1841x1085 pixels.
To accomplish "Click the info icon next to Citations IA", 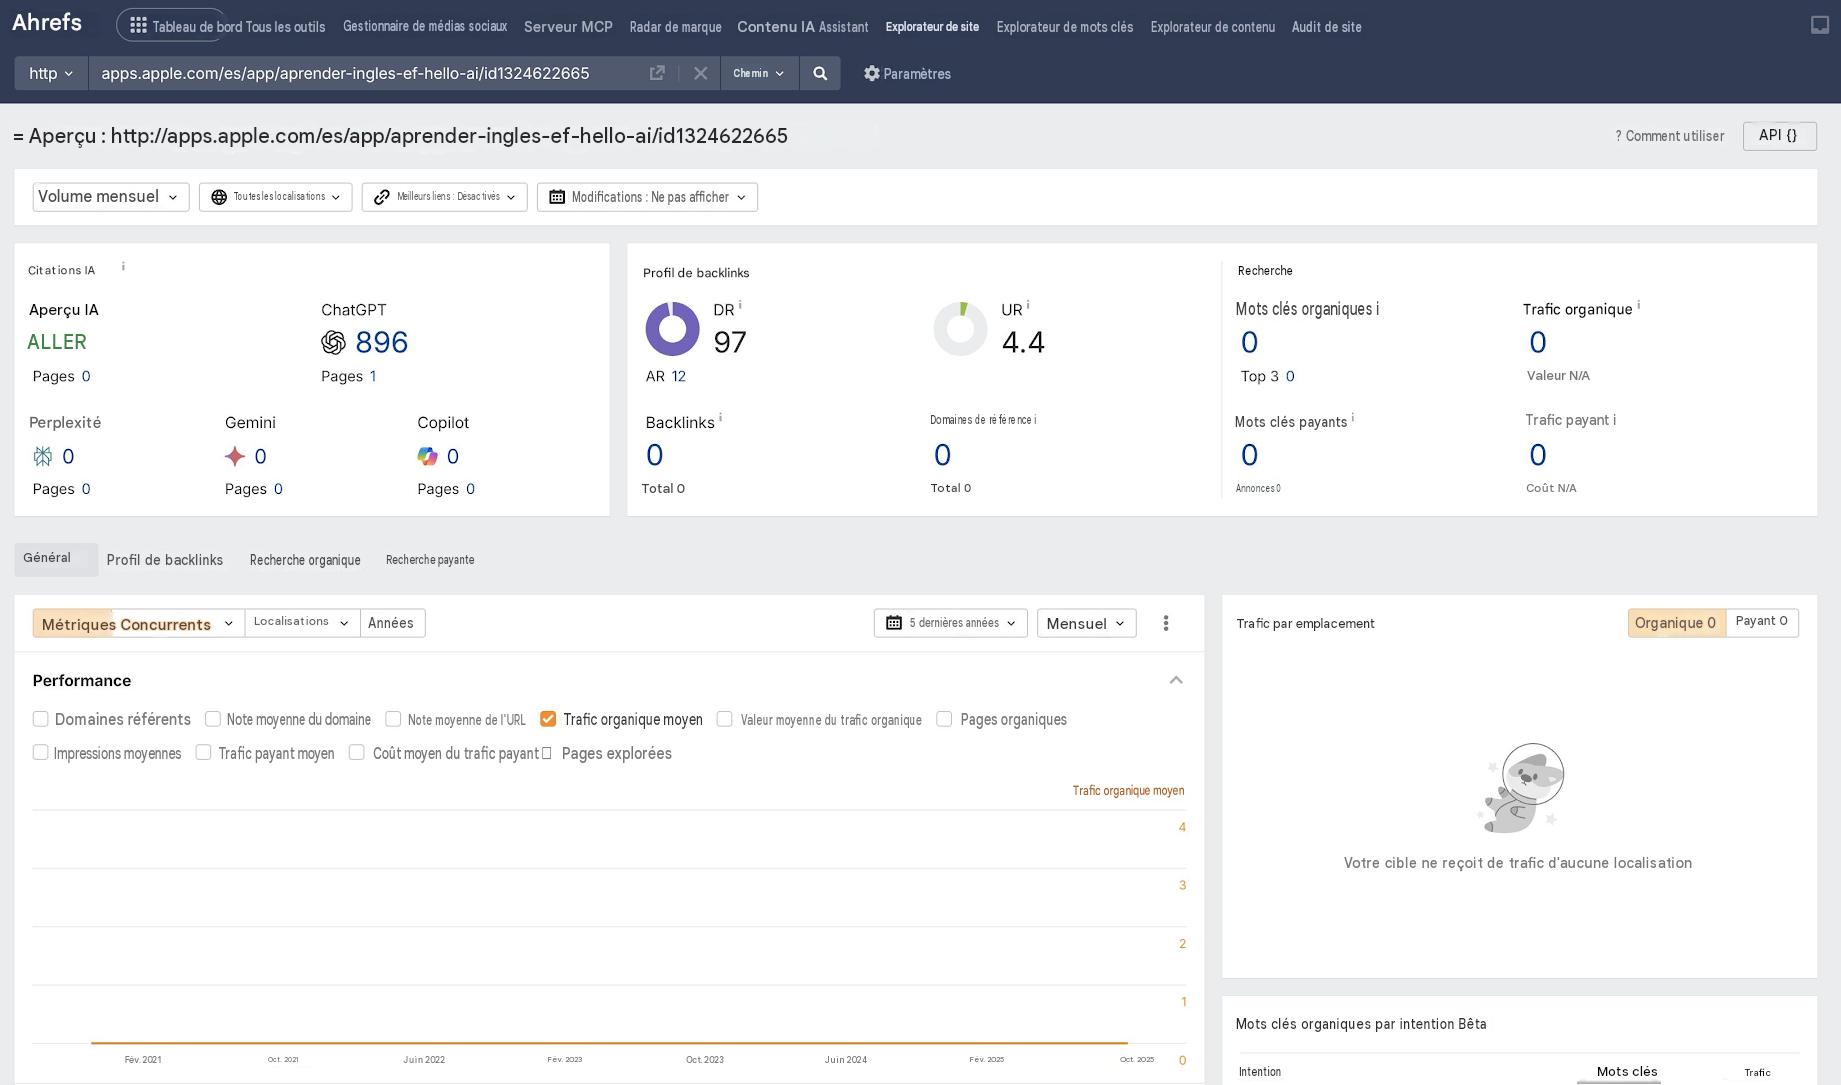I will coord(123,267).
